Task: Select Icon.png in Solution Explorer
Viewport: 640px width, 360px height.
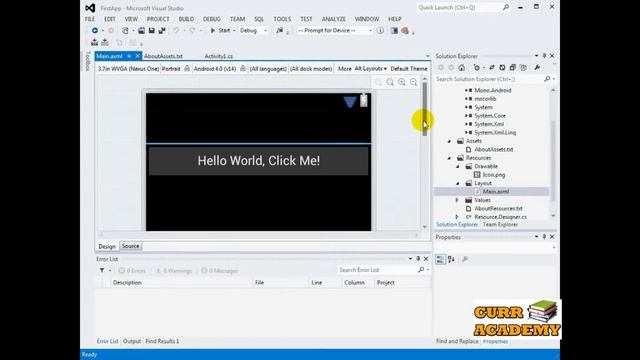Action: pos(494,175)
